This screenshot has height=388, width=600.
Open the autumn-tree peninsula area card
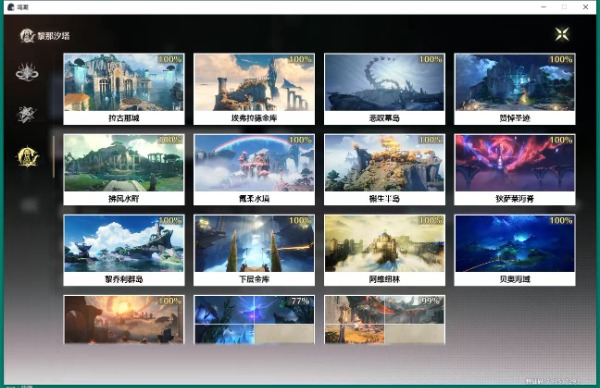tap(385, 170)
